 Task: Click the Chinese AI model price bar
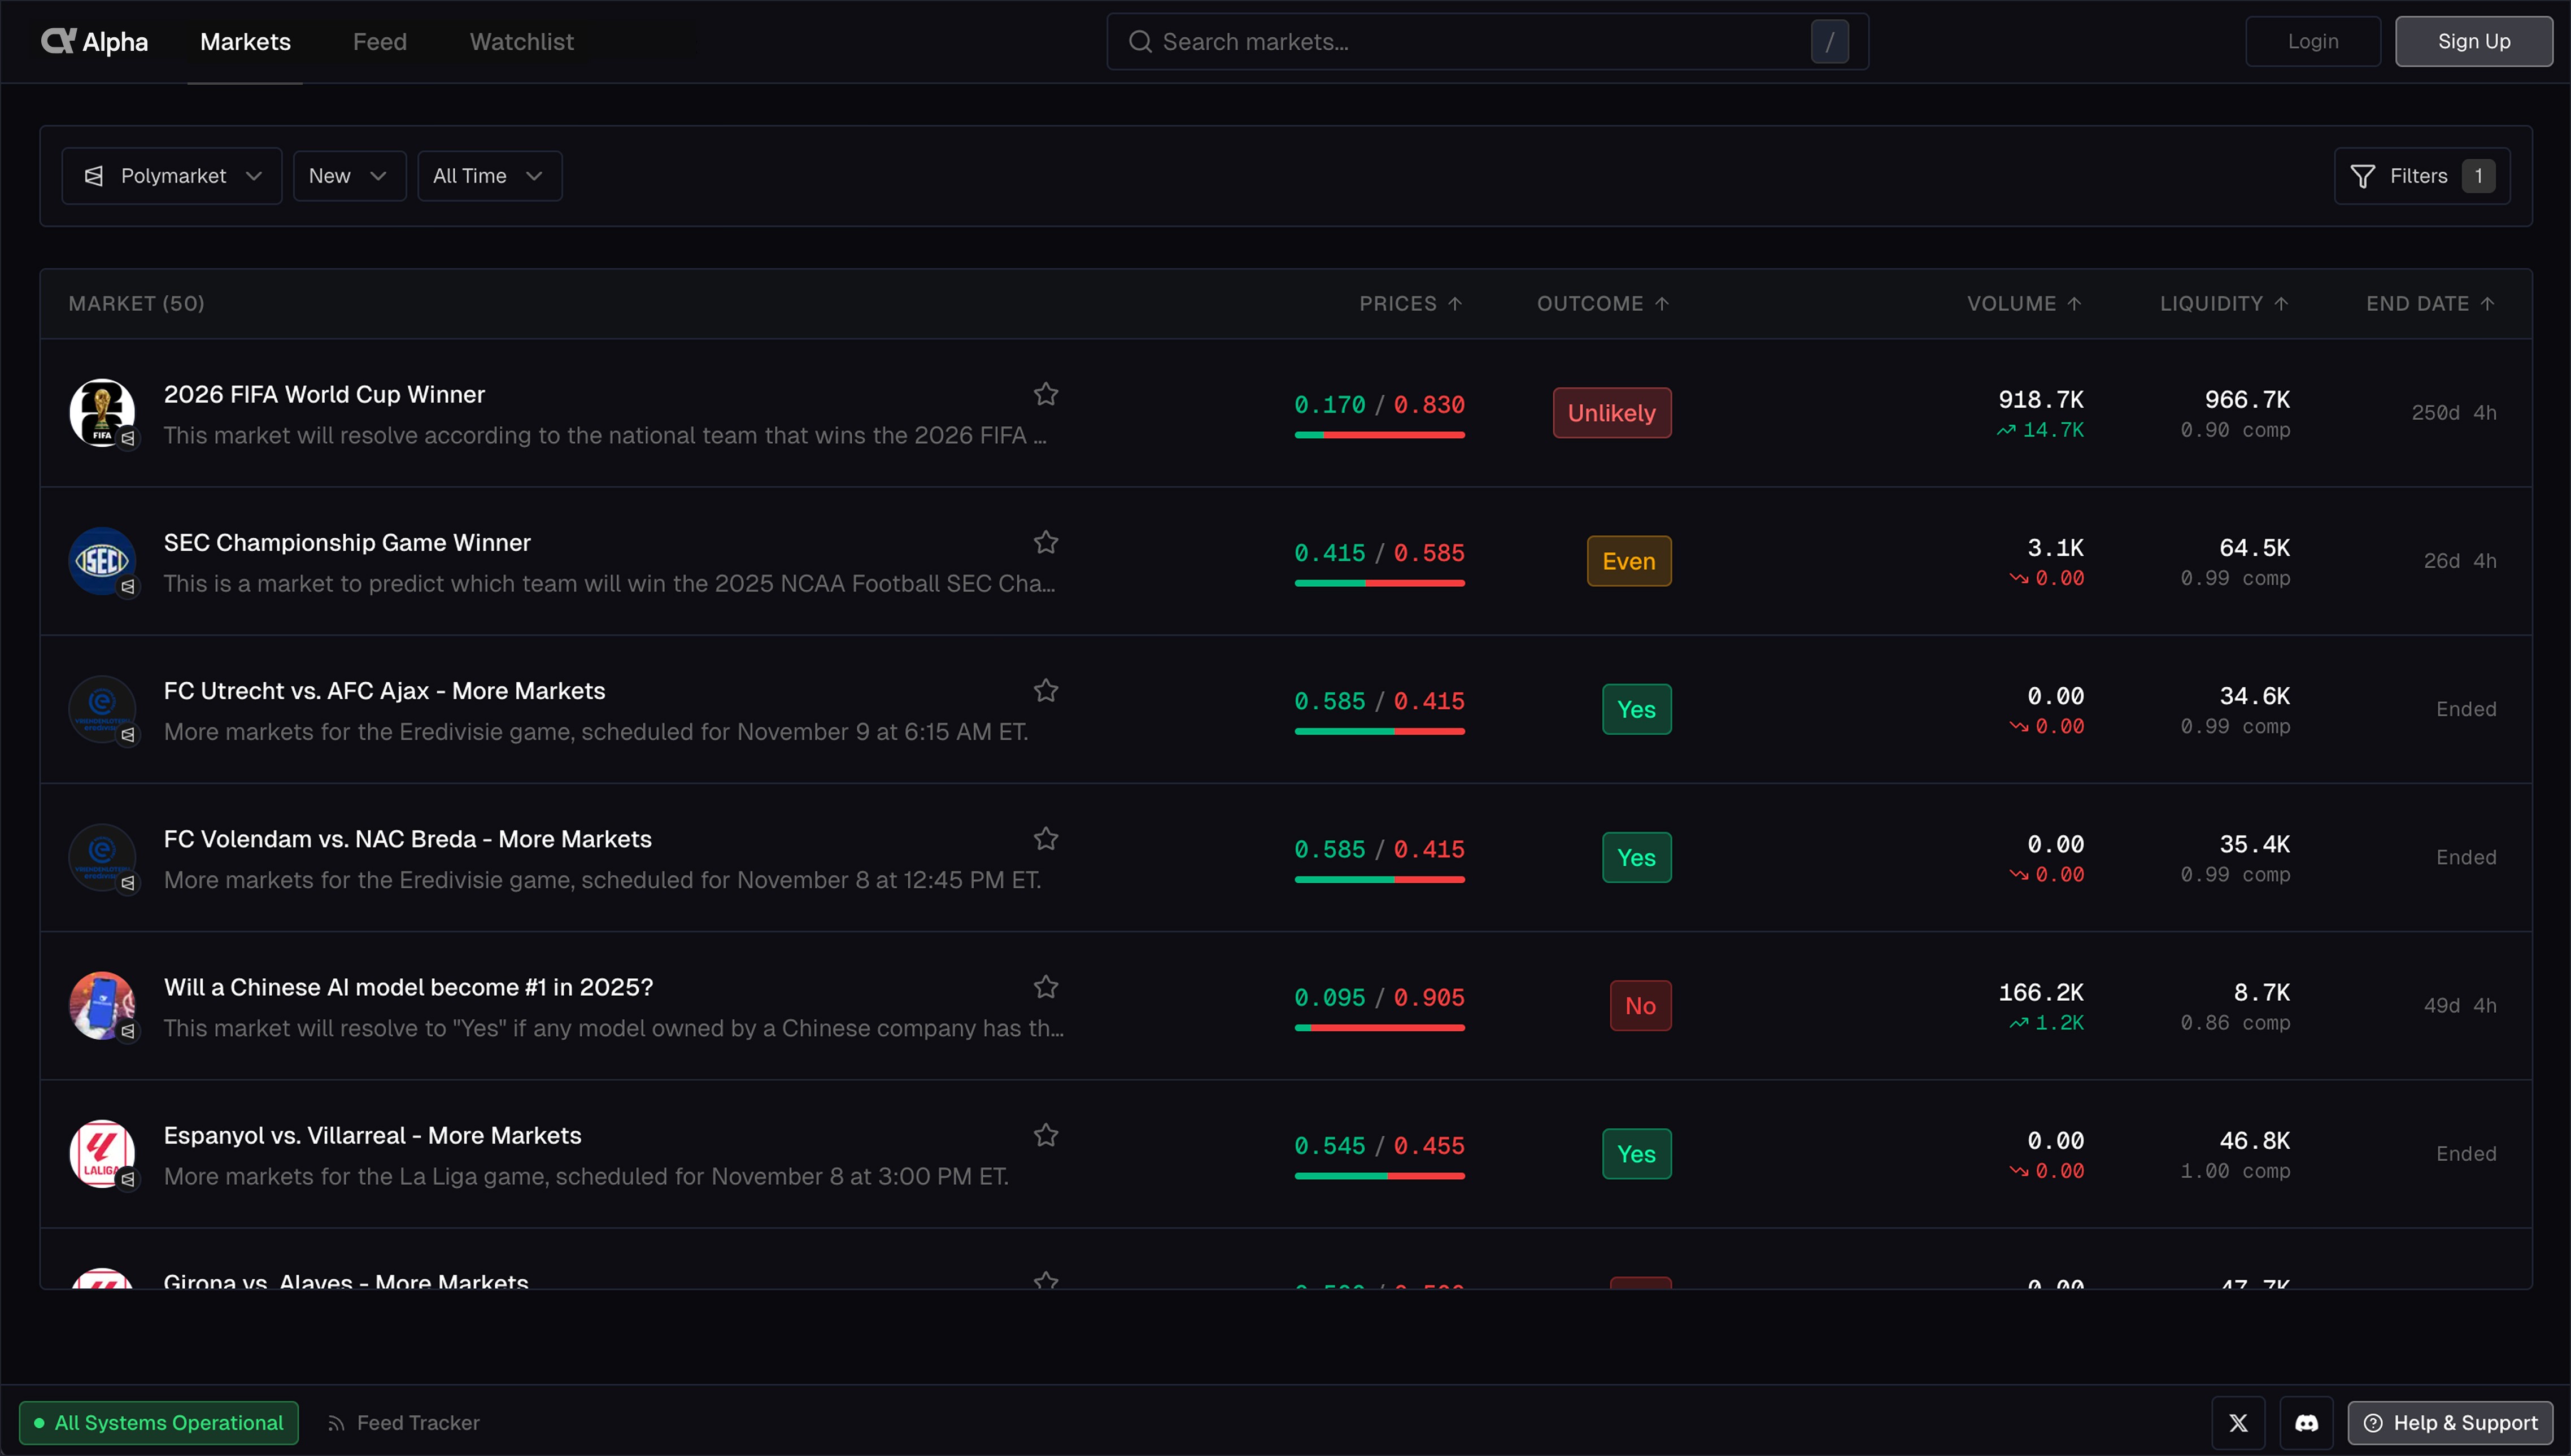[1379, 1028]
